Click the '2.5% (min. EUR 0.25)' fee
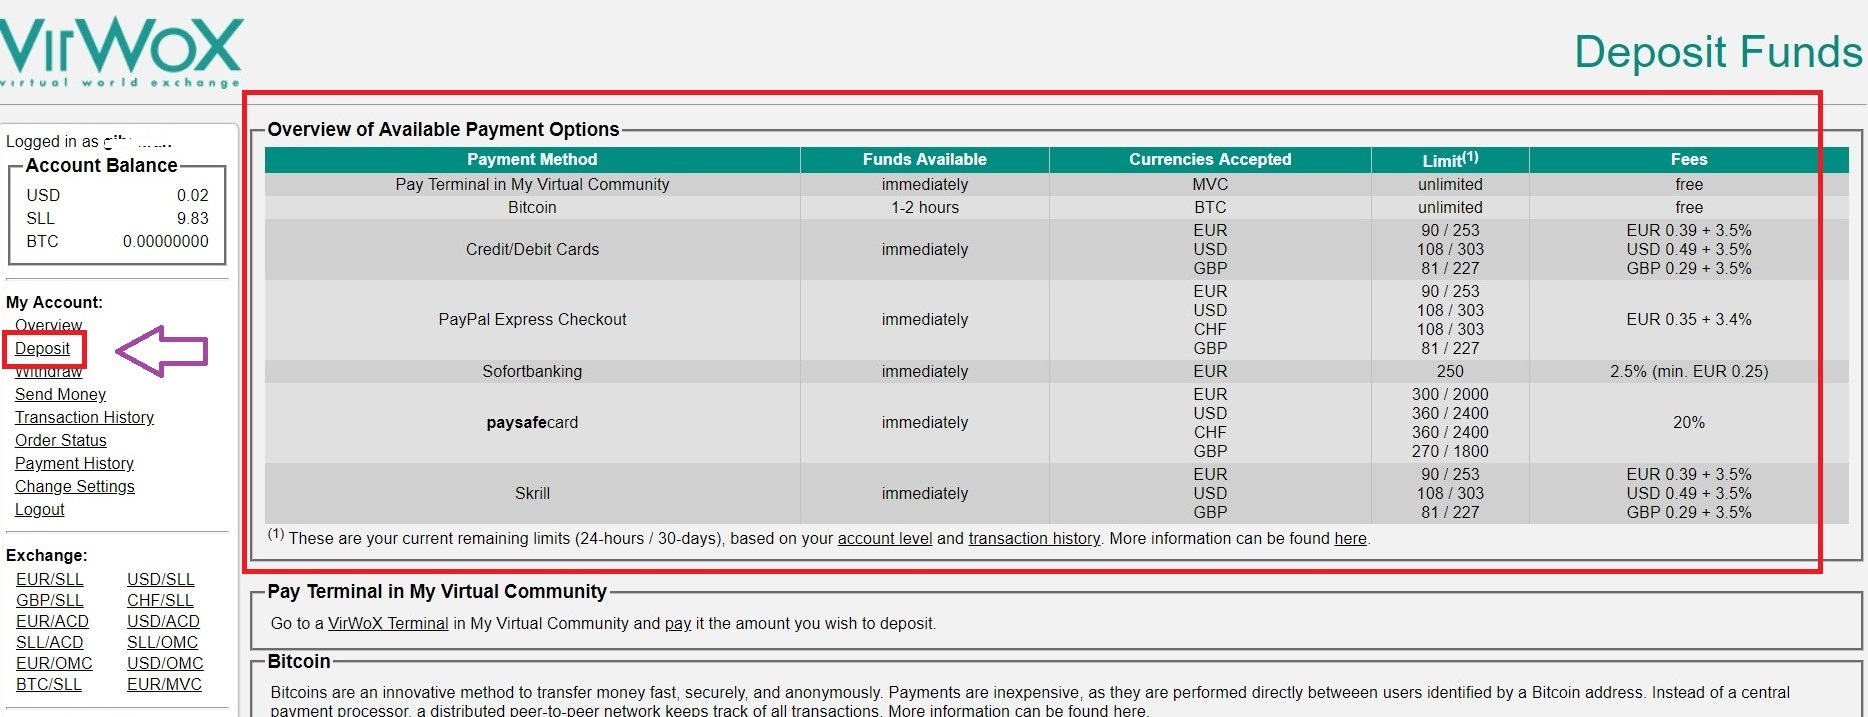The image size is (1868, 717). tap(1689, 371)
